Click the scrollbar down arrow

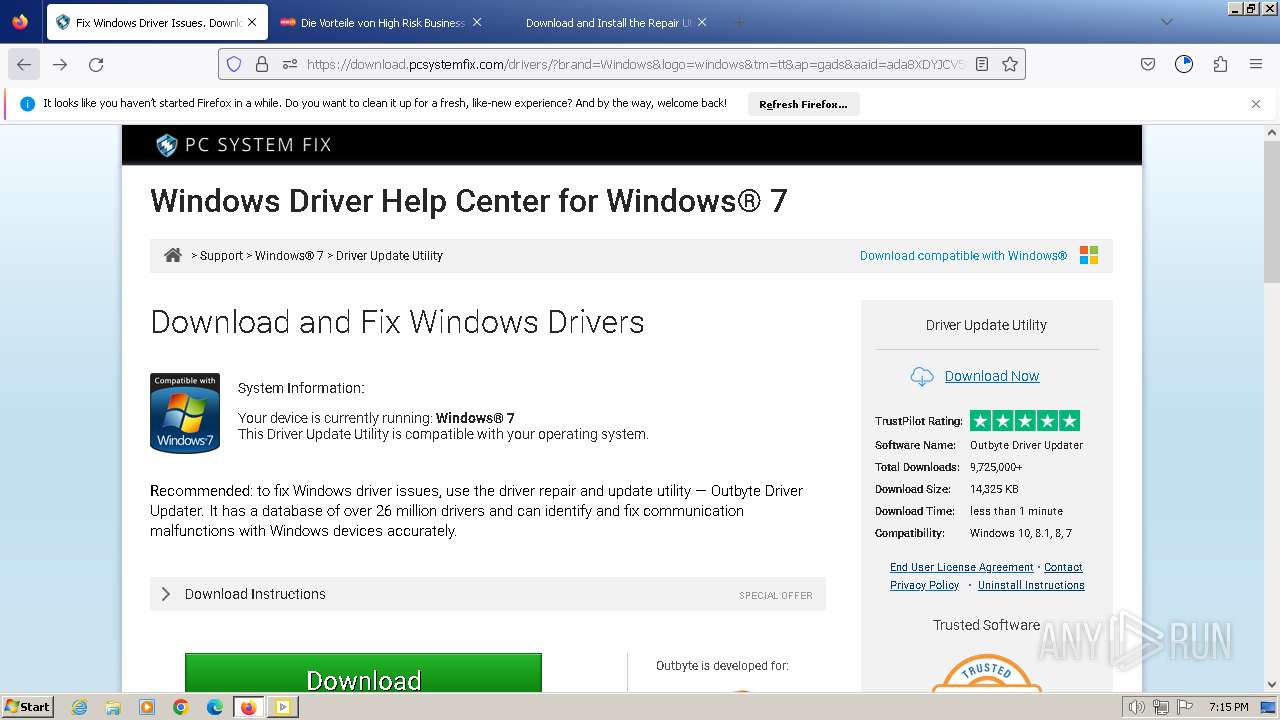(1272, 685)
